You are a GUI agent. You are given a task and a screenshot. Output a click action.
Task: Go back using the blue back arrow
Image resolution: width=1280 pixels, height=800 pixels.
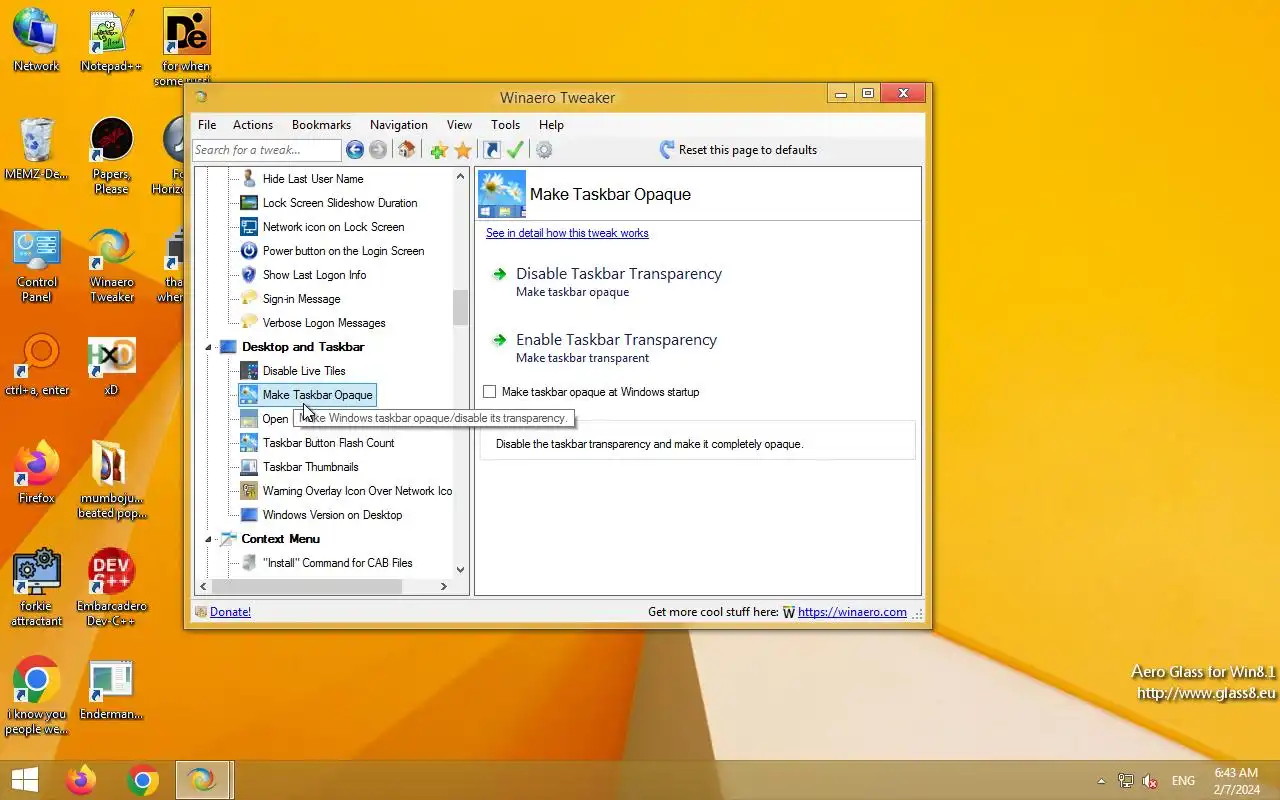coord(355,150)
